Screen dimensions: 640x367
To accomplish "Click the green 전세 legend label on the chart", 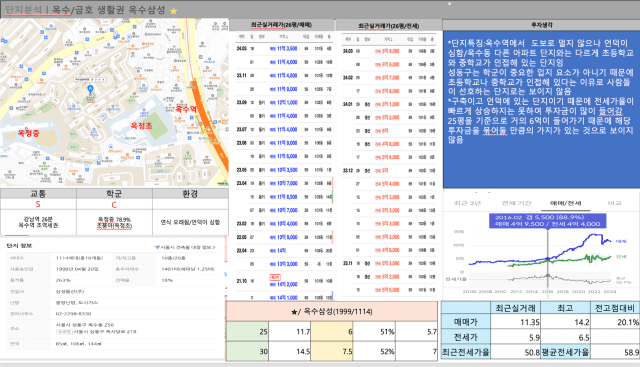I will pyautogui.click(x=621, y=257).
